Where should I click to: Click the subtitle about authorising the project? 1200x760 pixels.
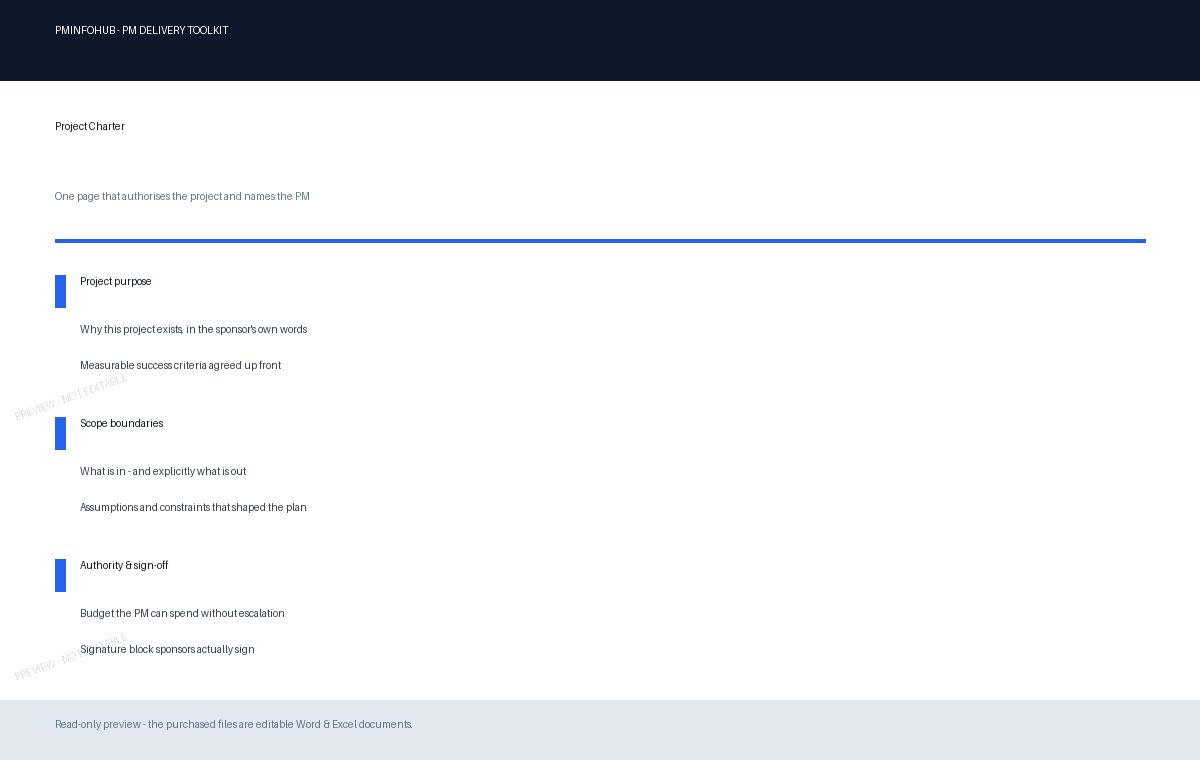182,196
